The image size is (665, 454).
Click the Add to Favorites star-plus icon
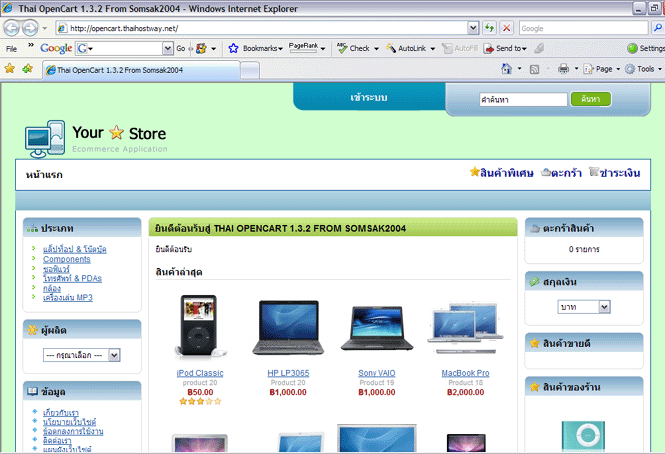click(28, 68)
